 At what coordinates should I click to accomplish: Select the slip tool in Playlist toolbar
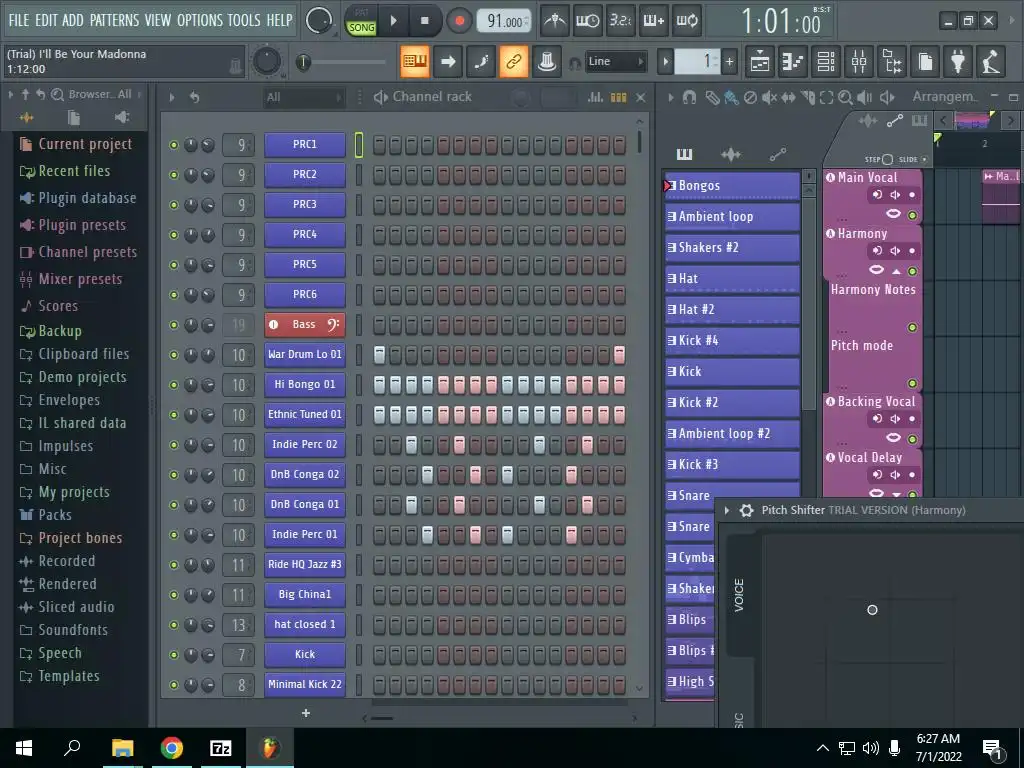(788, 97)
